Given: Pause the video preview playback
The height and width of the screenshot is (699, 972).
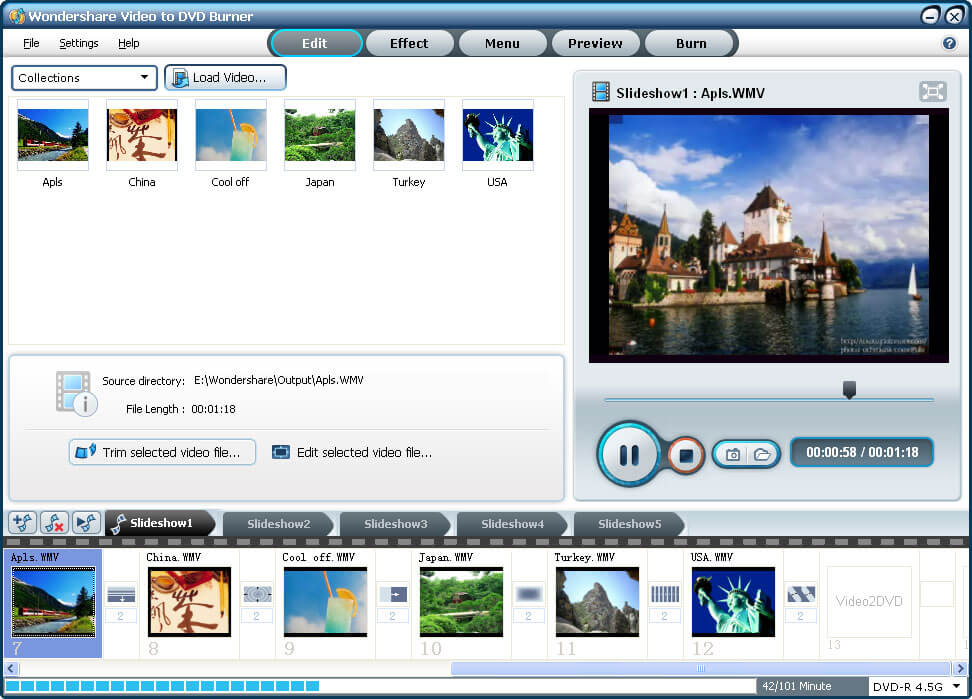Looking at the screenshot, I should (x=629, y=455).
